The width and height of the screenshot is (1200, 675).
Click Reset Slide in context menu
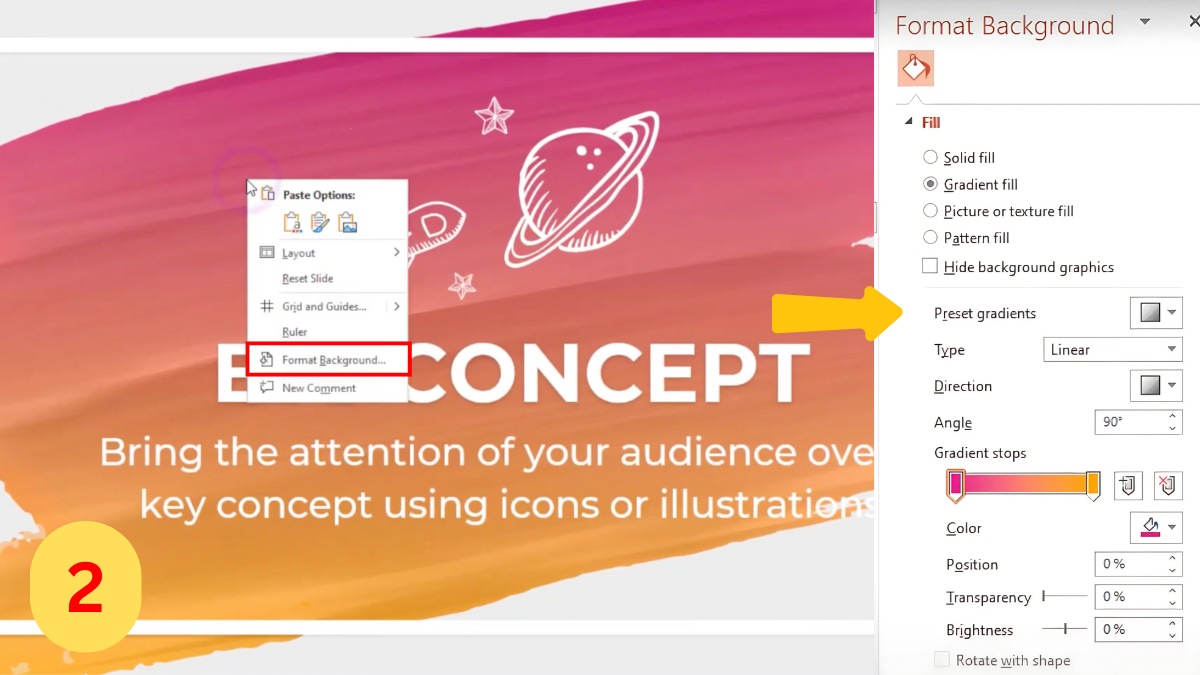(x=307, y=279)
